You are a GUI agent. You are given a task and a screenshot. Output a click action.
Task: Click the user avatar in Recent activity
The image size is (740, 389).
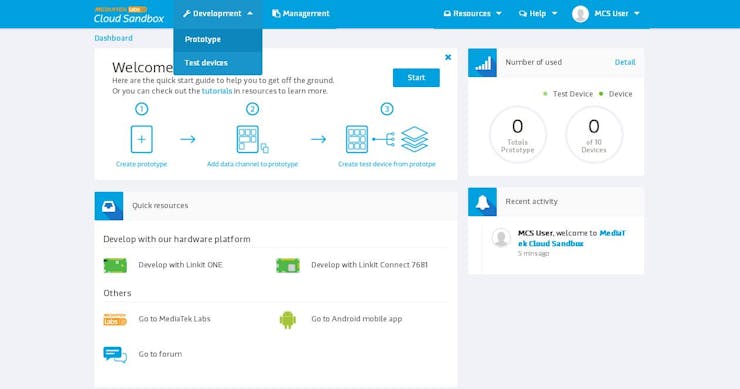tap(501, 238)
